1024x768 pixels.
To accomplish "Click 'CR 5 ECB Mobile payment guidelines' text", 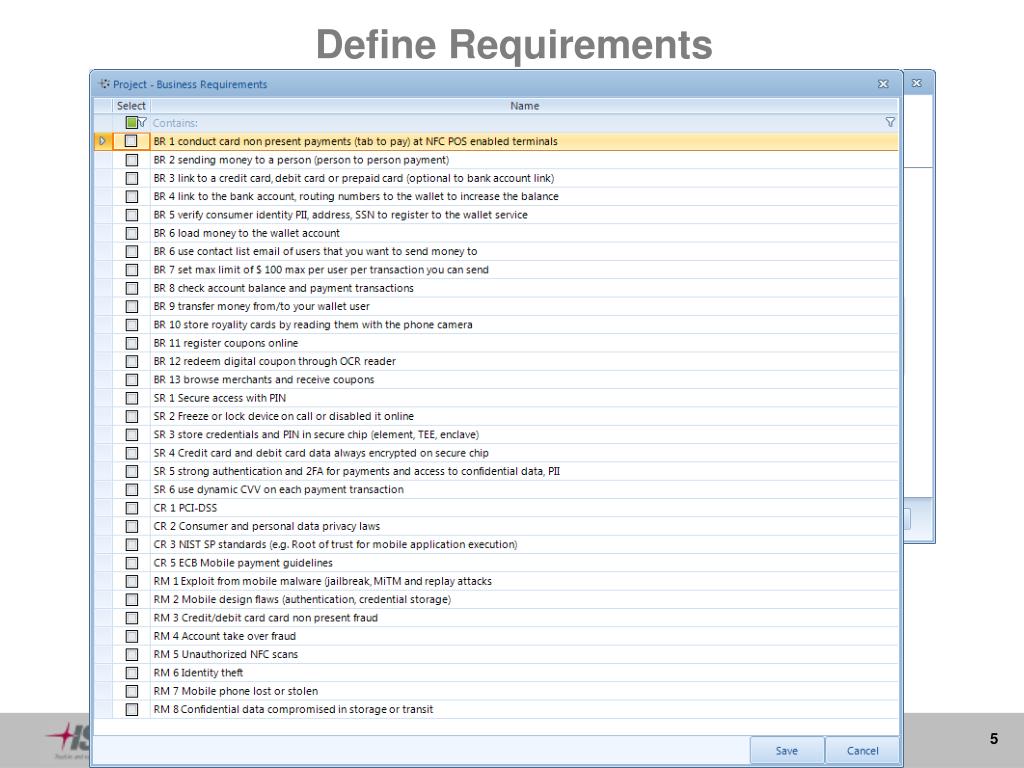I will 243,563.
